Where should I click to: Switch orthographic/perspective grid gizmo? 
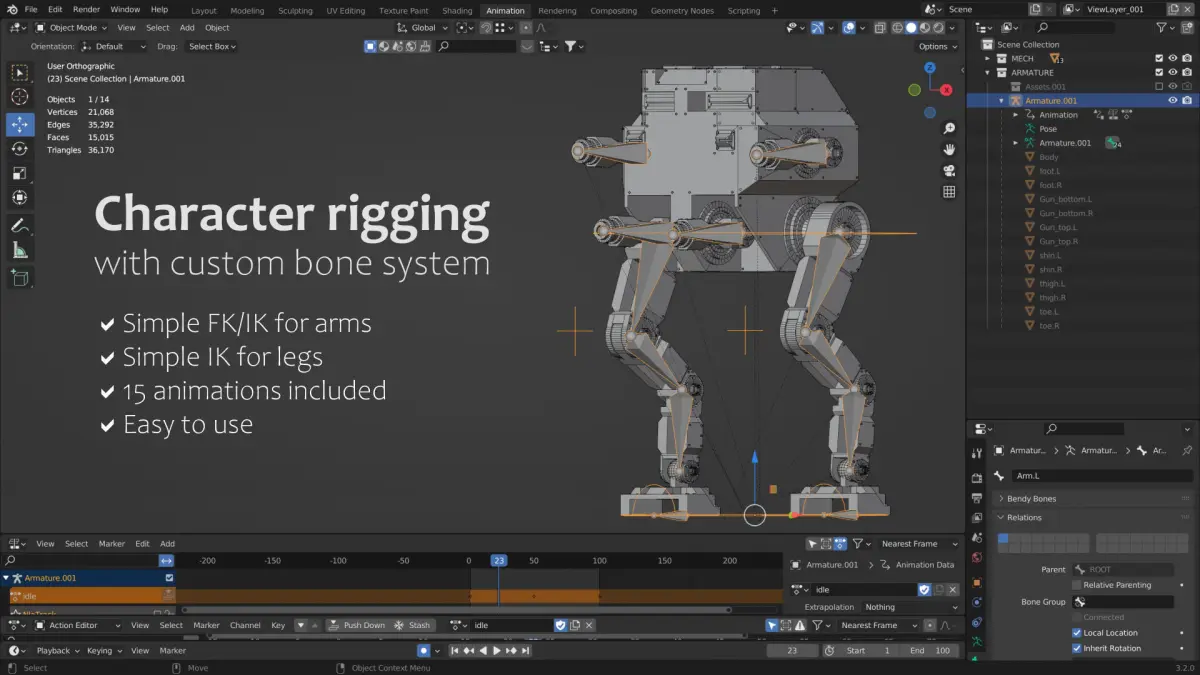click(949, 191)
